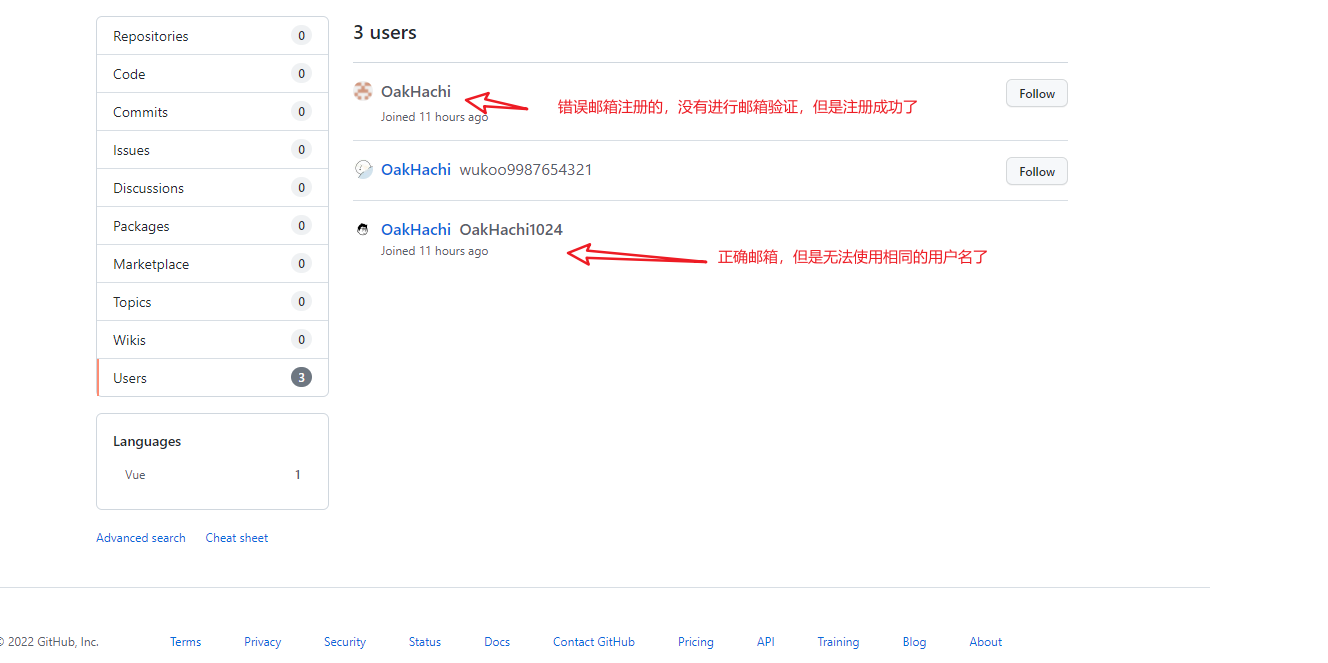Filter results by Vue language
This screenshot has width=1328, height=663.
[212, 475]
